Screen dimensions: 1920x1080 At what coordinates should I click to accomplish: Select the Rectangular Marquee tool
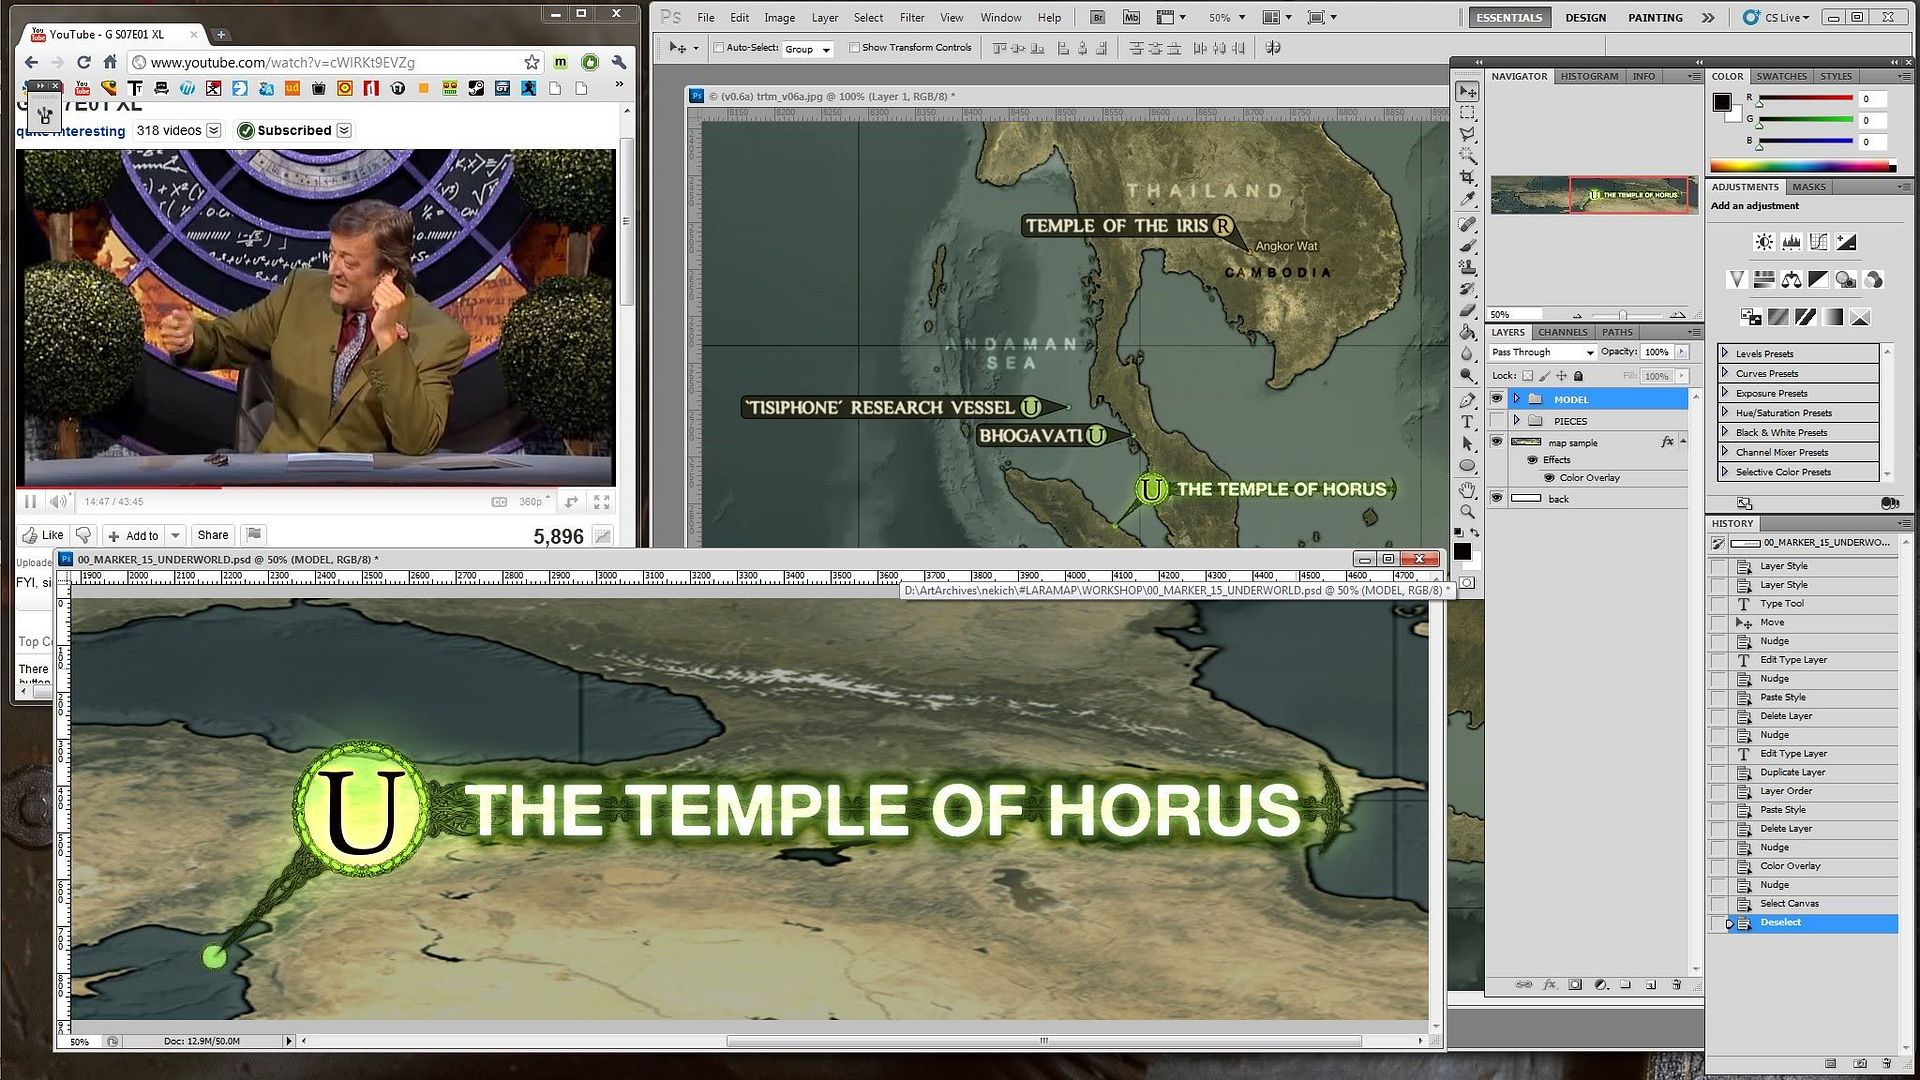[1467, 113]
